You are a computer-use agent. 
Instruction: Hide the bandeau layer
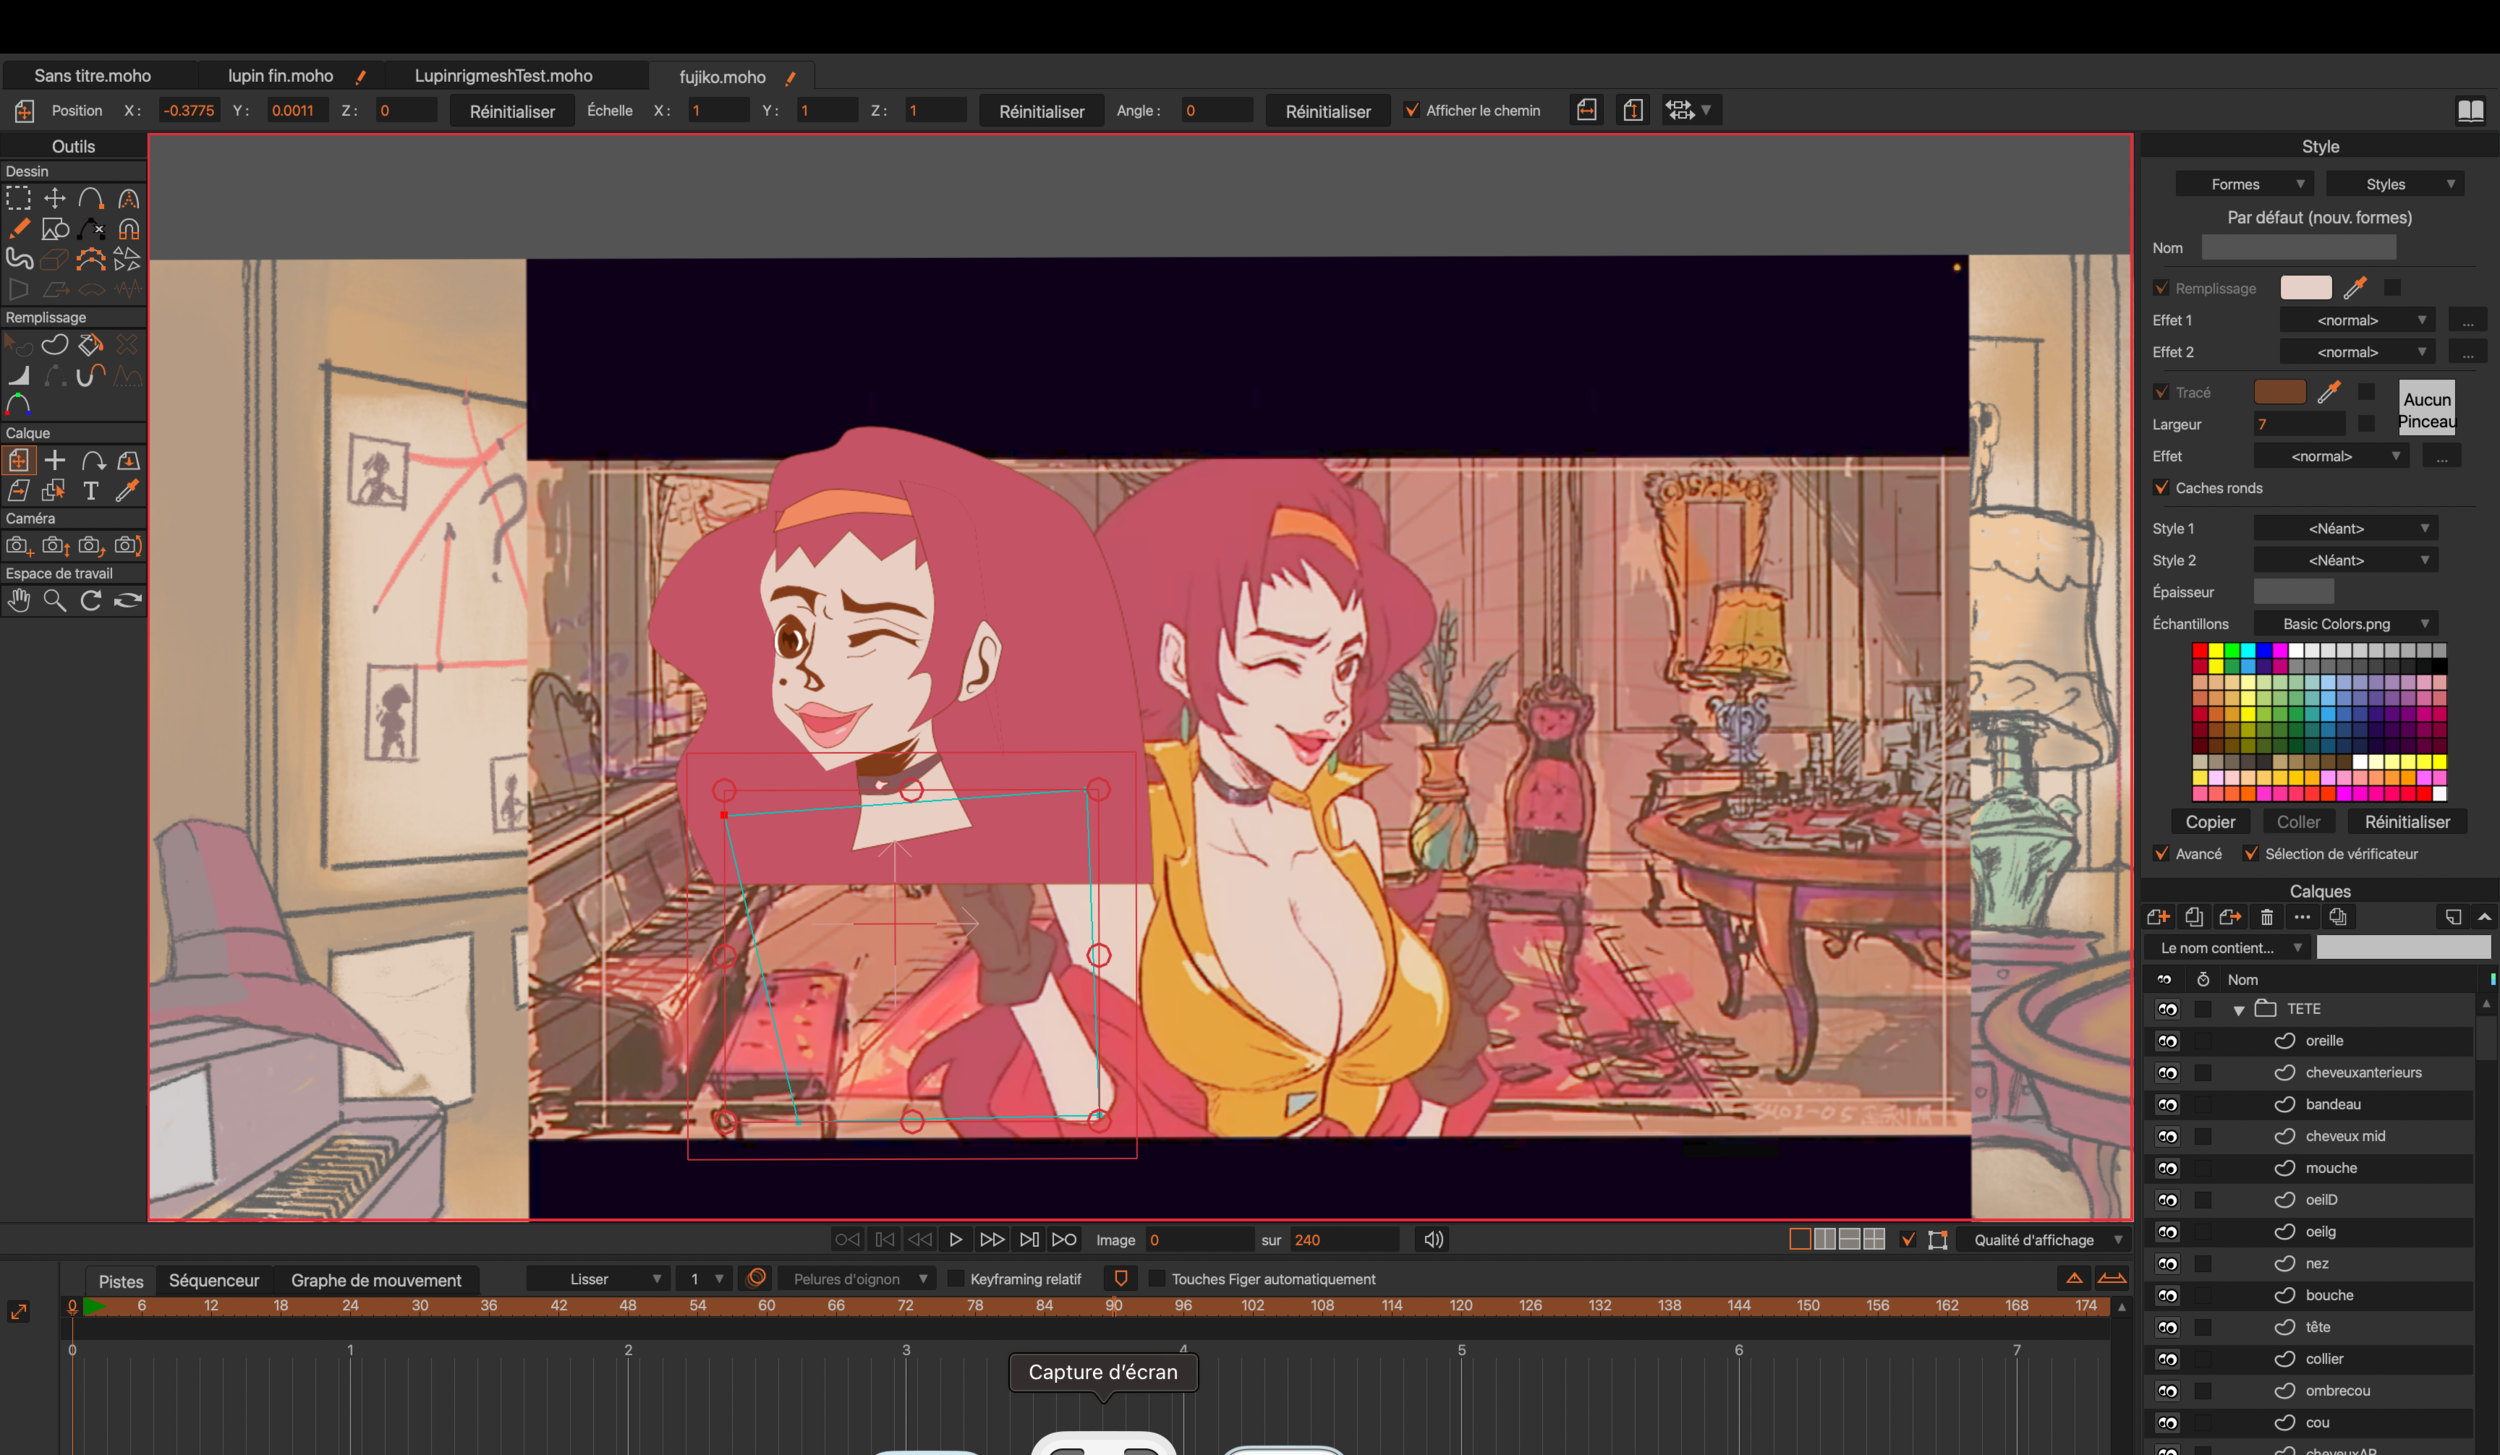(x=2167, y=1105)
